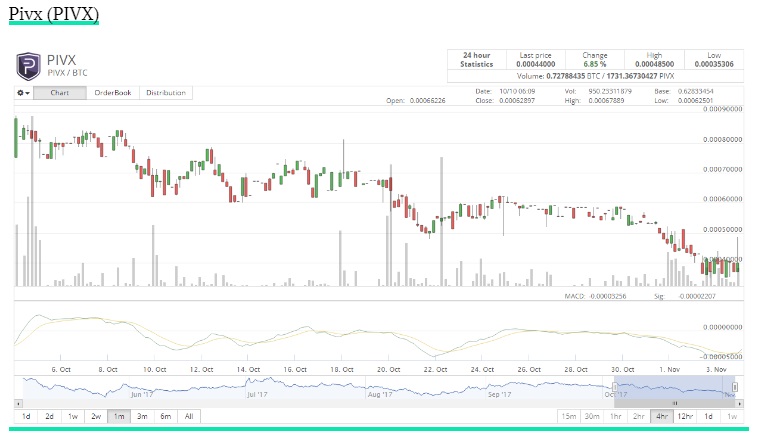This screenshot has height=446, width=757.
Task: Click Jun '17 in the navigator overview
Action: [x=141, y=394]
